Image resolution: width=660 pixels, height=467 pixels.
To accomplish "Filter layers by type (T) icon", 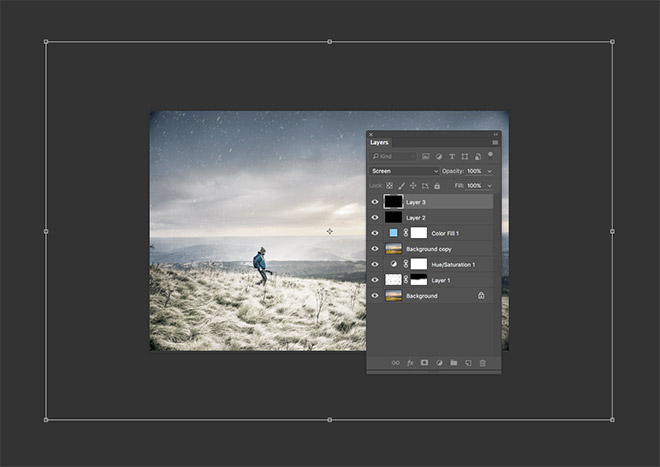I will (451, 157).
